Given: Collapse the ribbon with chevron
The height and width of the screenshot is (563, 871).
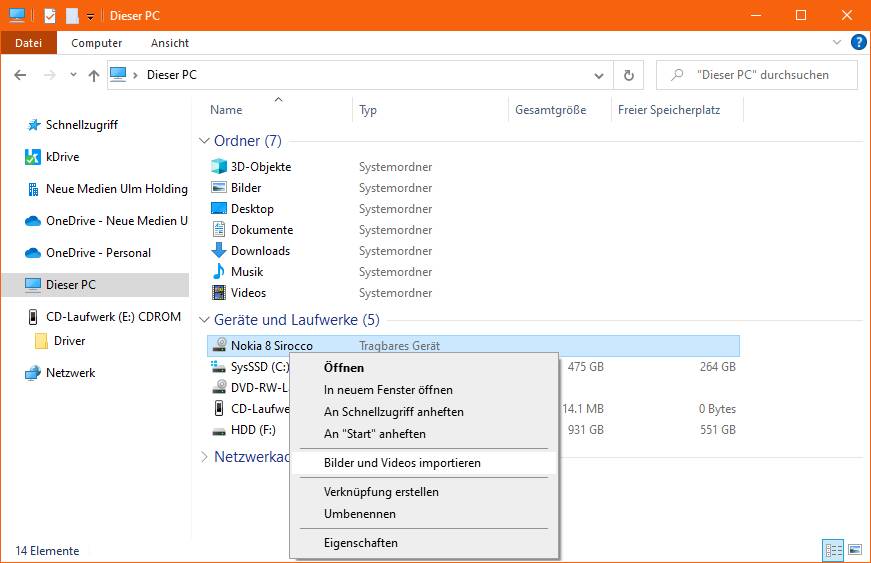Looking at the screenshot, I should (x=838, y=43).
